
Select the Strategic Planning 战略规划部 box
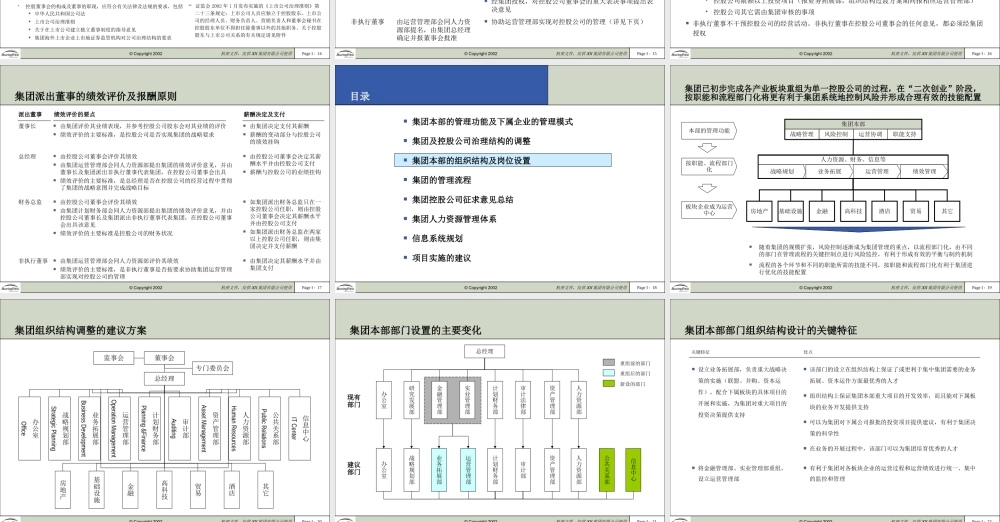point(59,428)
